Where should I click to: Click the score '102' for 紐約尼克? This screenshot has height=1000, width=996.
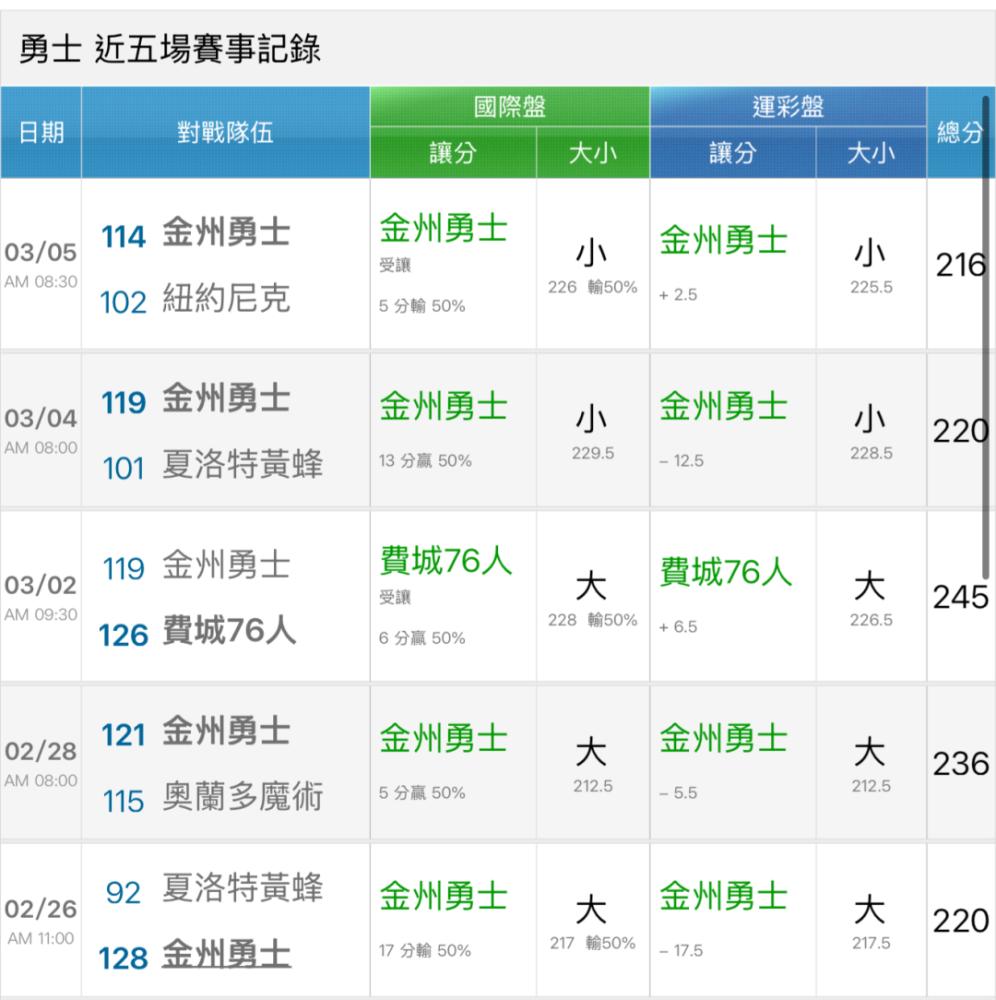pyautogui.click(x=123, y=302)
